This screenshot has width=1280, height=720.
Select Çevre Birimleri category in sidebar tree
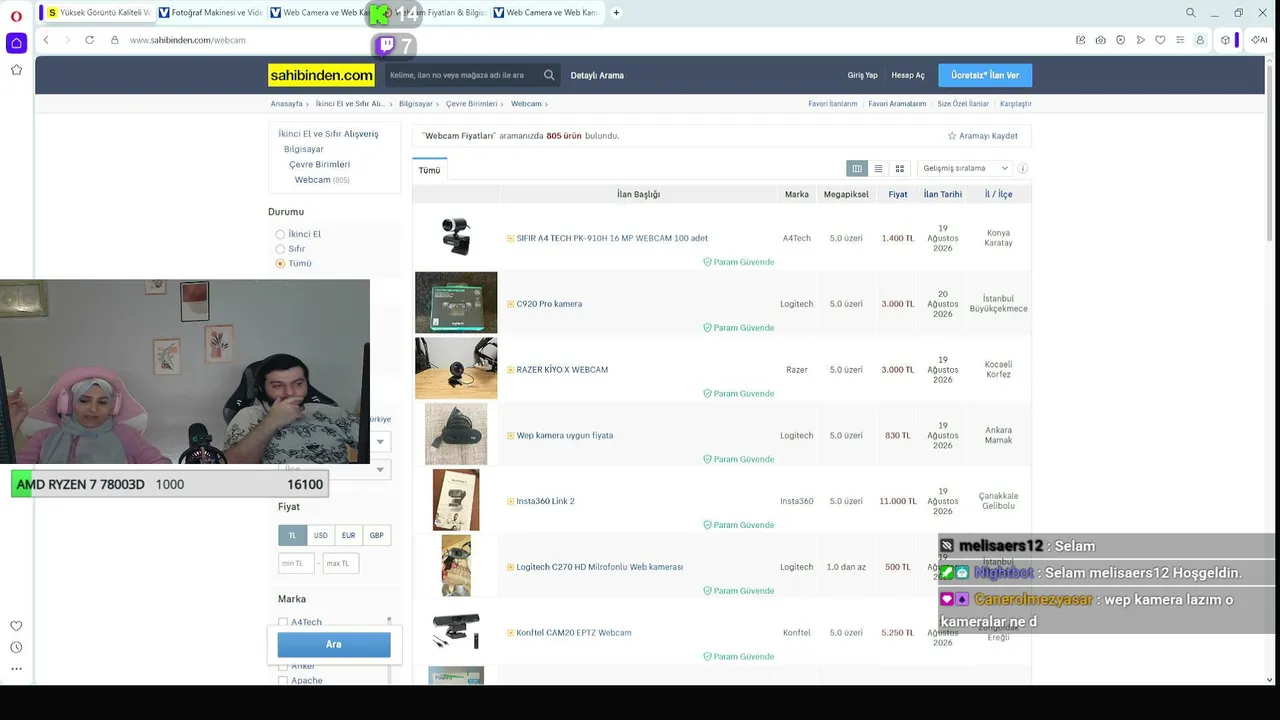click(x=320, y=164)
